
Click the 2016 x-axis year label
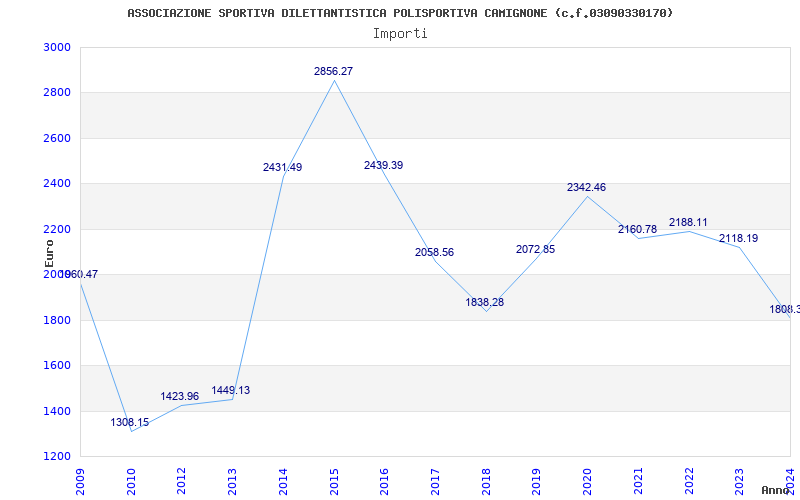click(385, 482)
